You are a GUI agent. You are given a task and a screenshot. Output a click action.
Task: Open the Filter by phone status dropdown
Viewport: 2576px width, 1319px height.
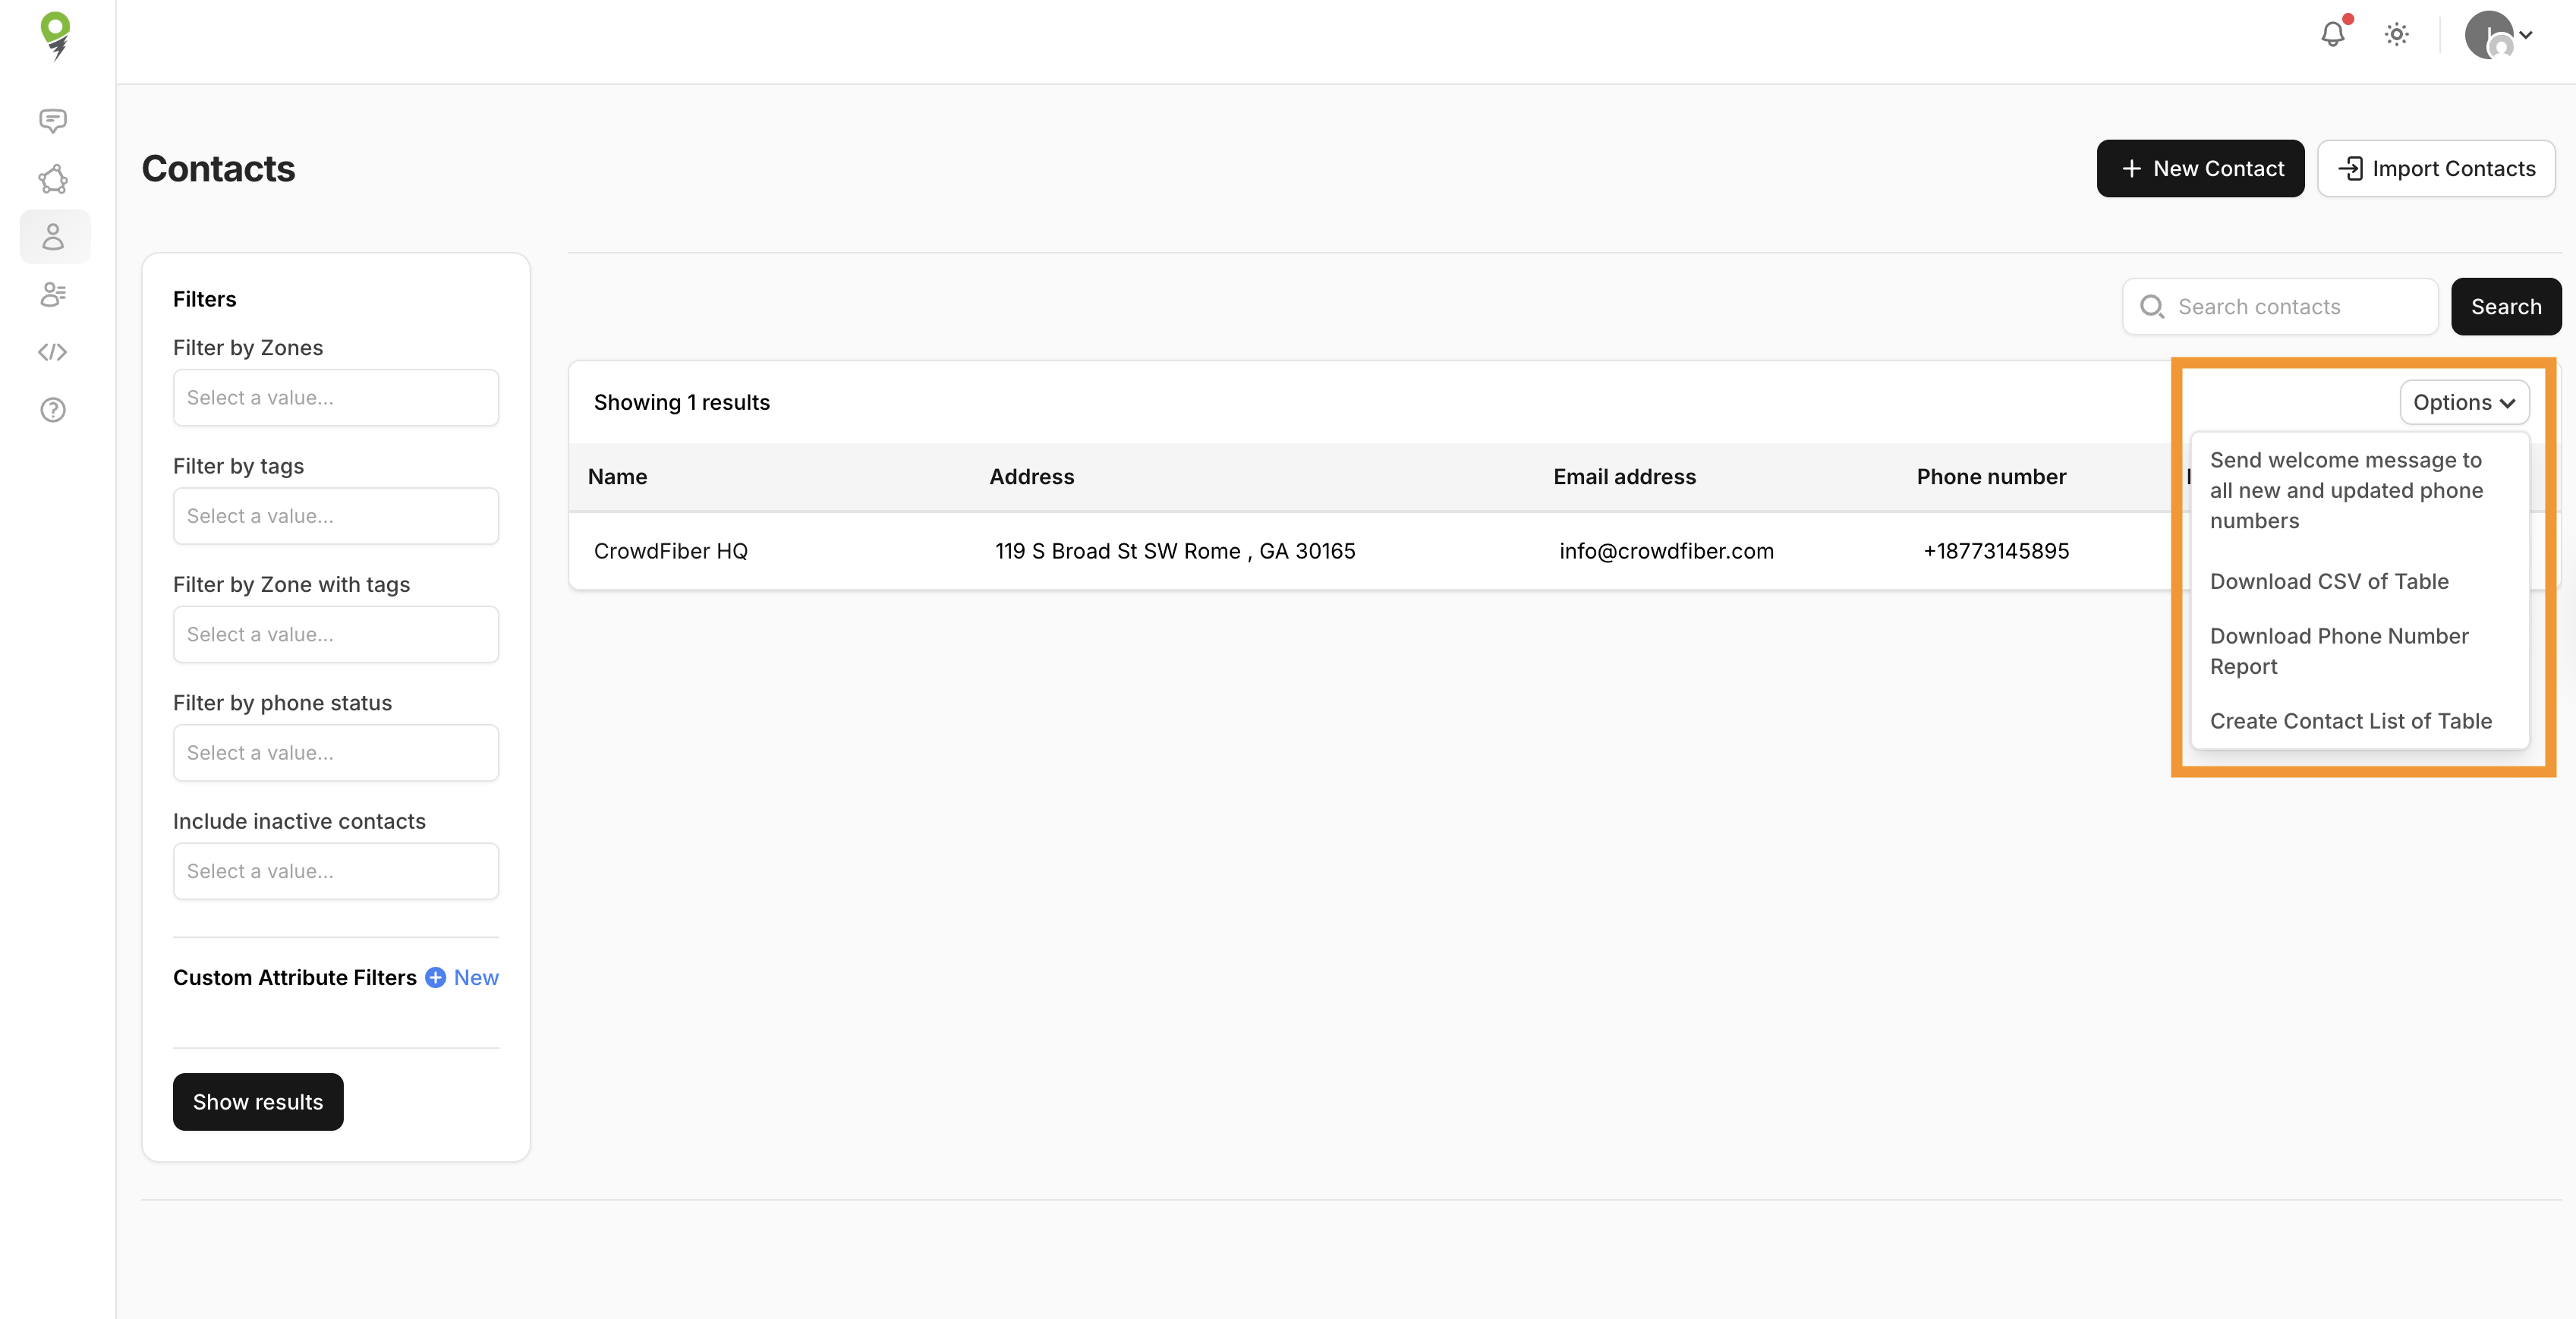[335, 753]
